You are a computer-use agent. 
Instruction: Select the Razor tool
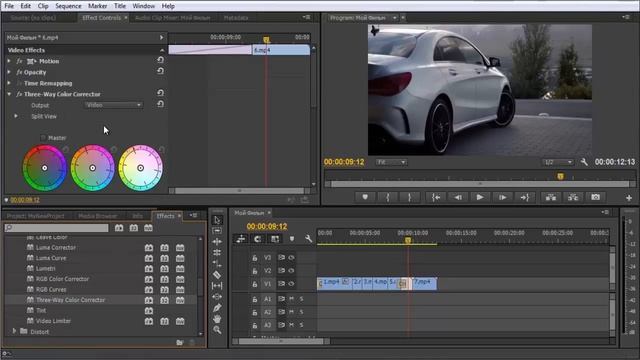pyautogui.click(x=217, y=275)
